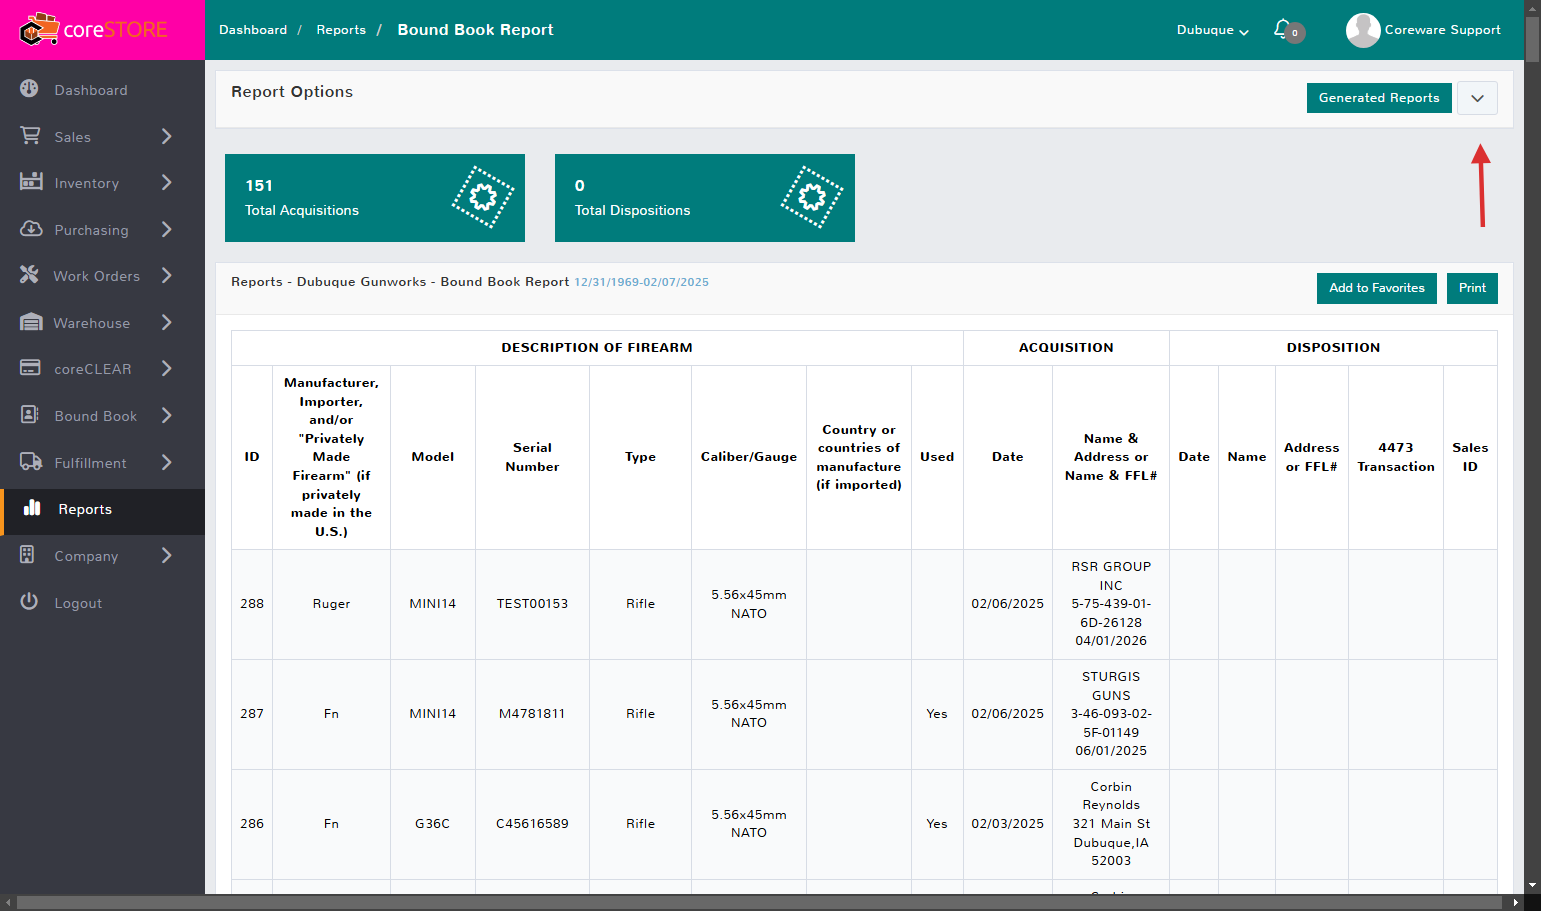1541x911 pixels.
Task: Open the Dashboard gauge icon in sidebar
Action: pos(30,89)
